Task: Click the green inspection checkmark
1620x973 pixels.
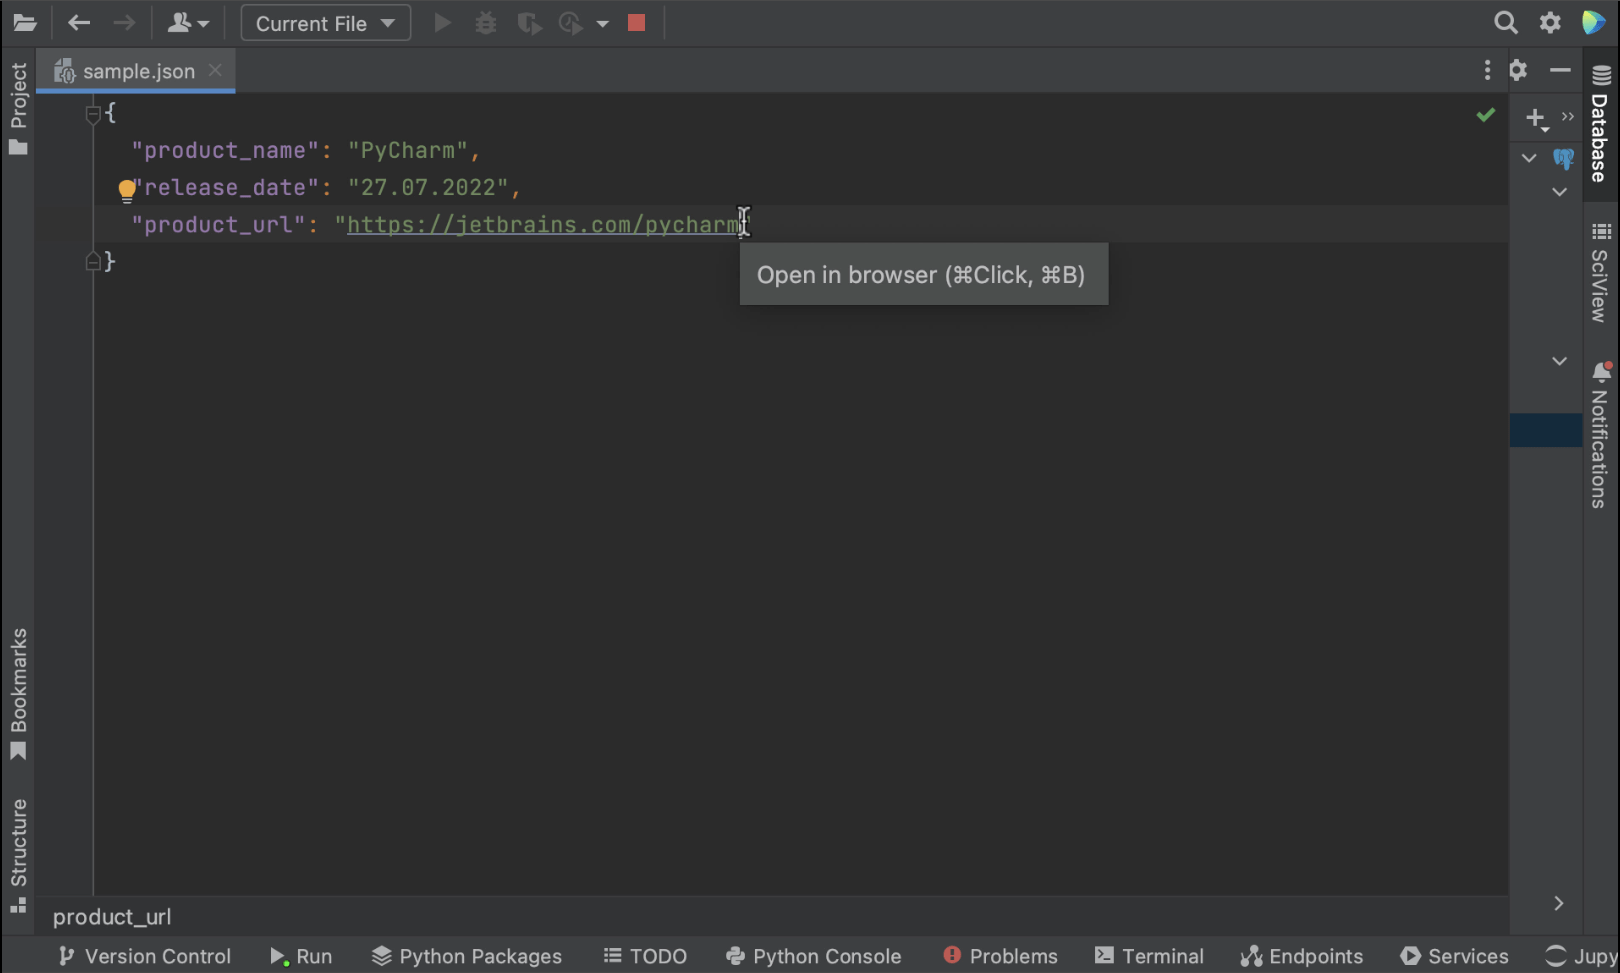Action: pyautogui.click(x=1486, y=115)
